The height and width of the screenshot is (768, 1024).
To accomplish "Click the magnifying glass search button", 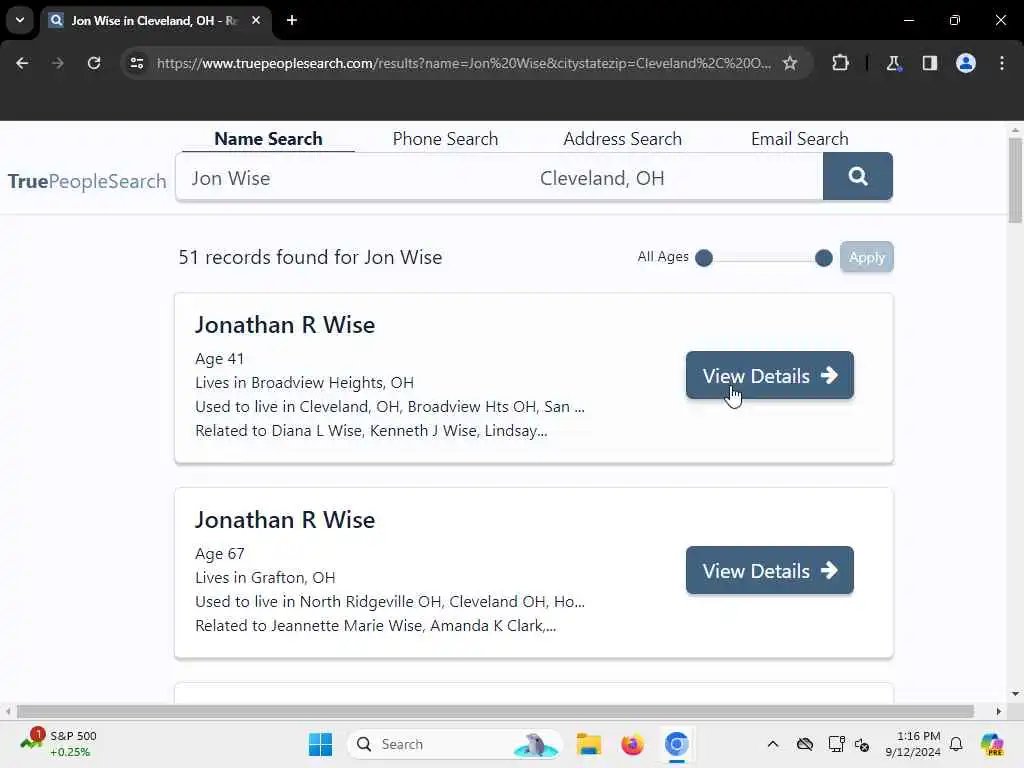I will [857, 176].
